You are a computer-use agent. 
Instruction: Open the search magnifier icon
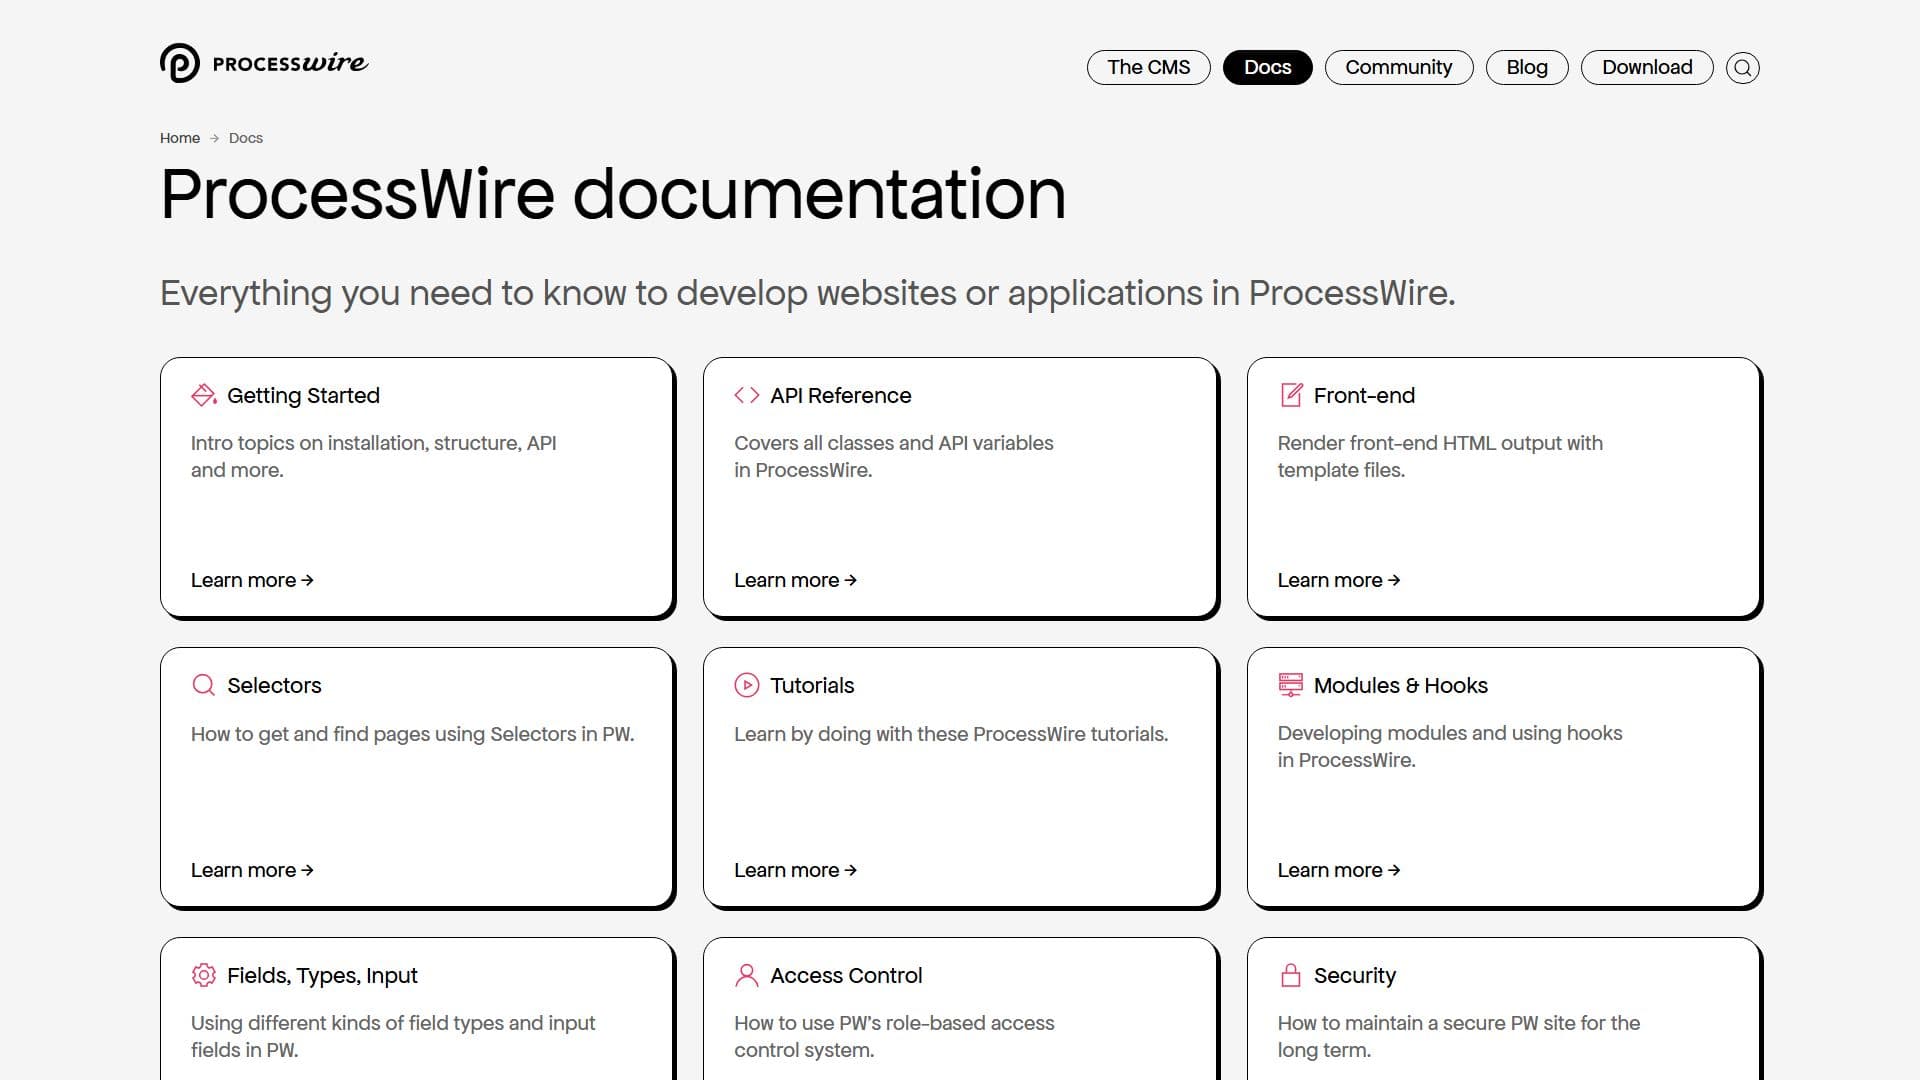(1743, 68)
